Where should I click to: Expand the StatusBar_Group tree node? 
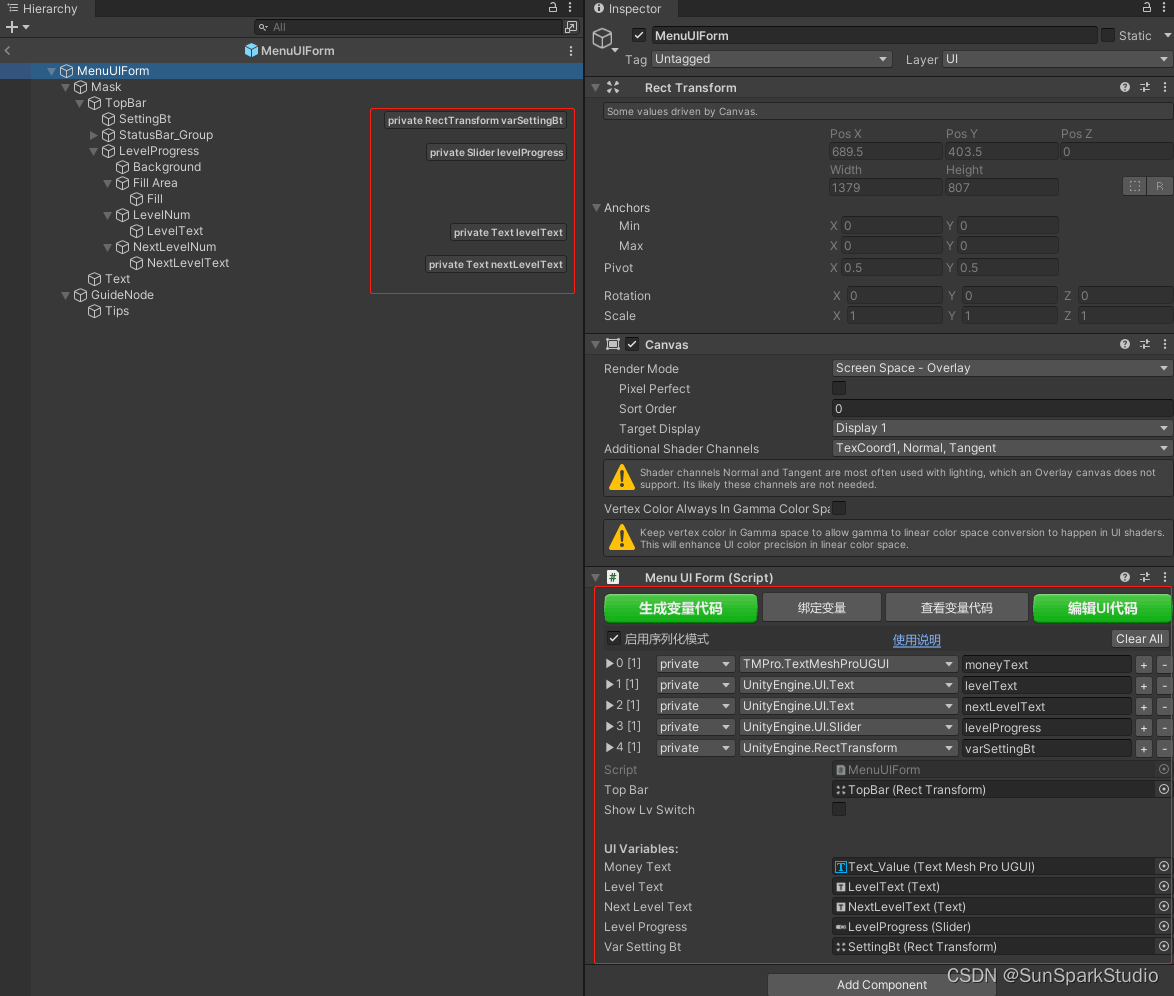94,135
